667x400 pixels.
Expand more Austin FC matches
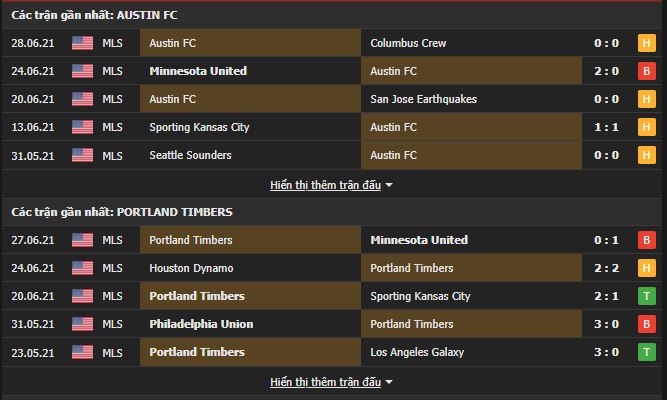pyautogui.click(x=332, y=185)
